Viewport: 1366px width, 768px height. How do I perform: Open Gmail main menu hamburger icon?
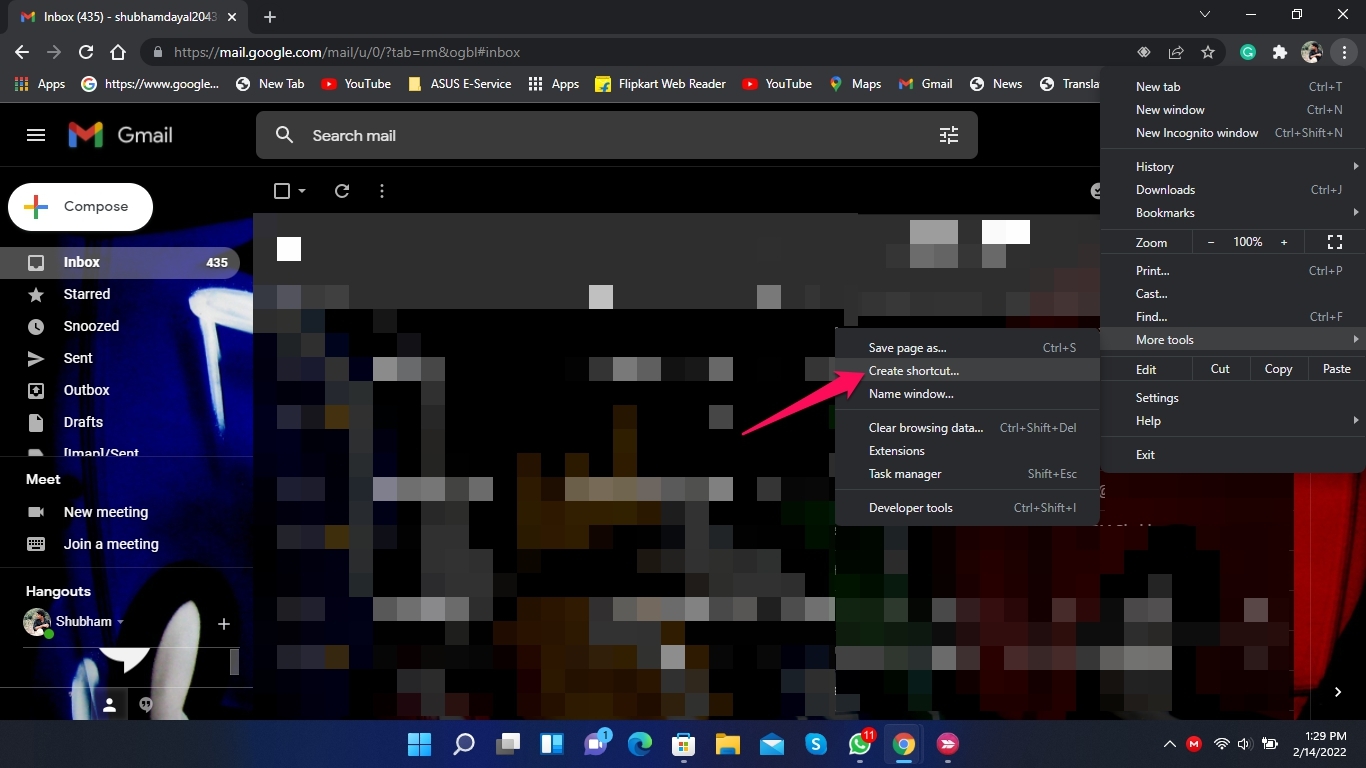pos(36,135)
